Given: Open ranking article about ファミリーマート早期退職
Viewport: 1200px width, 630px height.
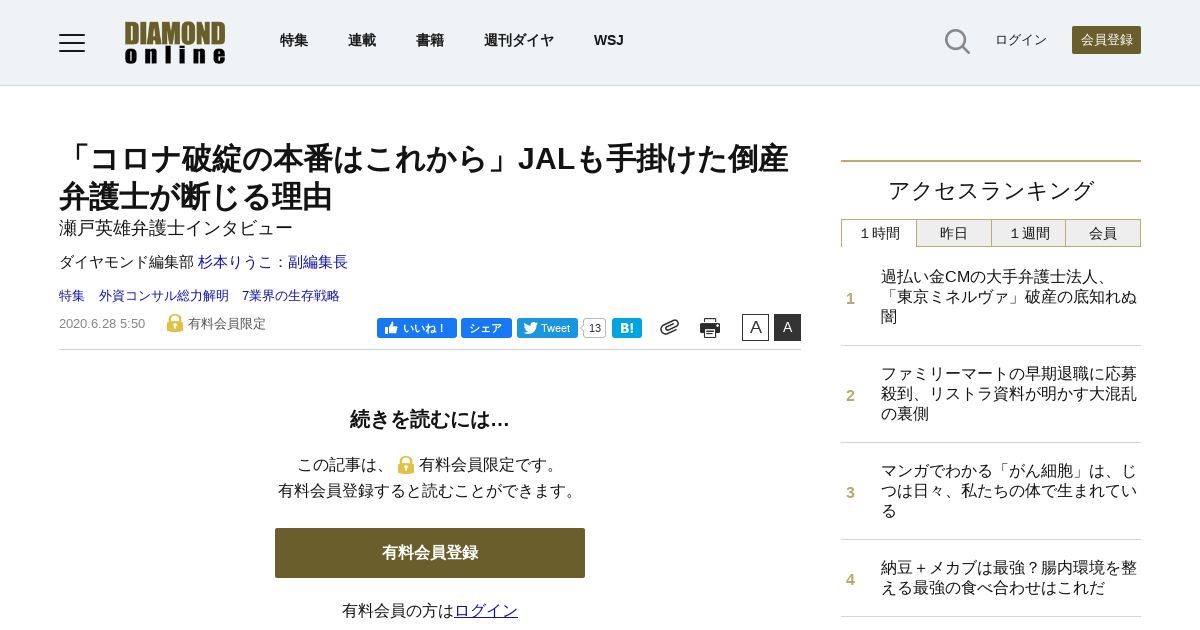Looking at the screenshot, I should click(1009, 394).
